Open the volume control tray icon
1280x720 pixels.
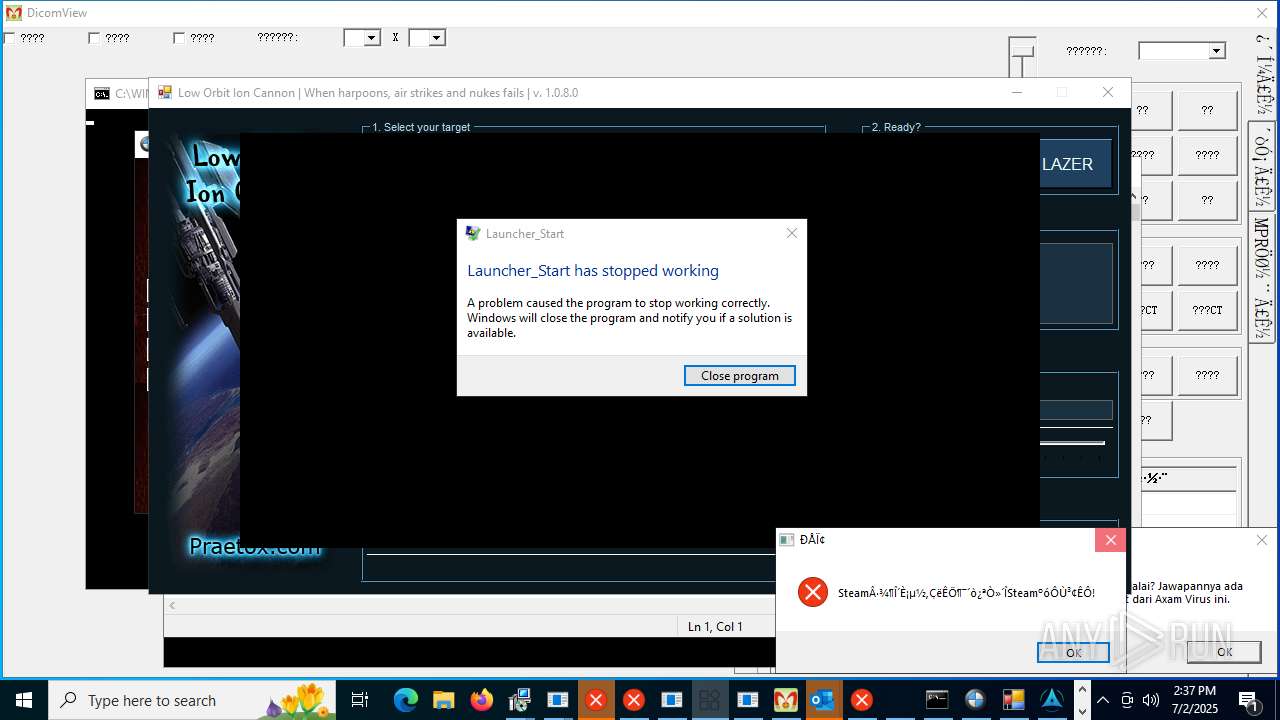click(x=1150, y=700)
